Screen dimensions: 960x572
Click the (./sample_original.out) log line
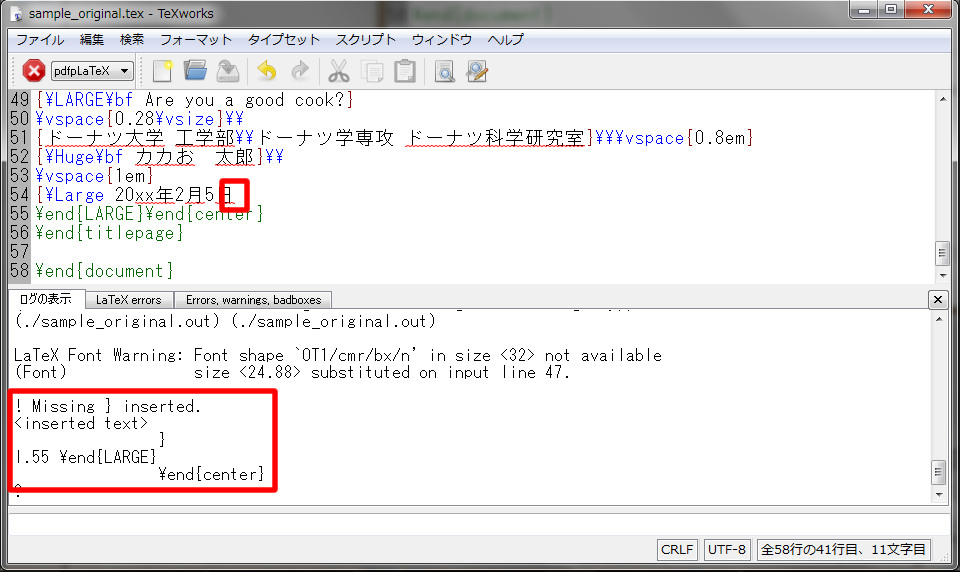225,321
